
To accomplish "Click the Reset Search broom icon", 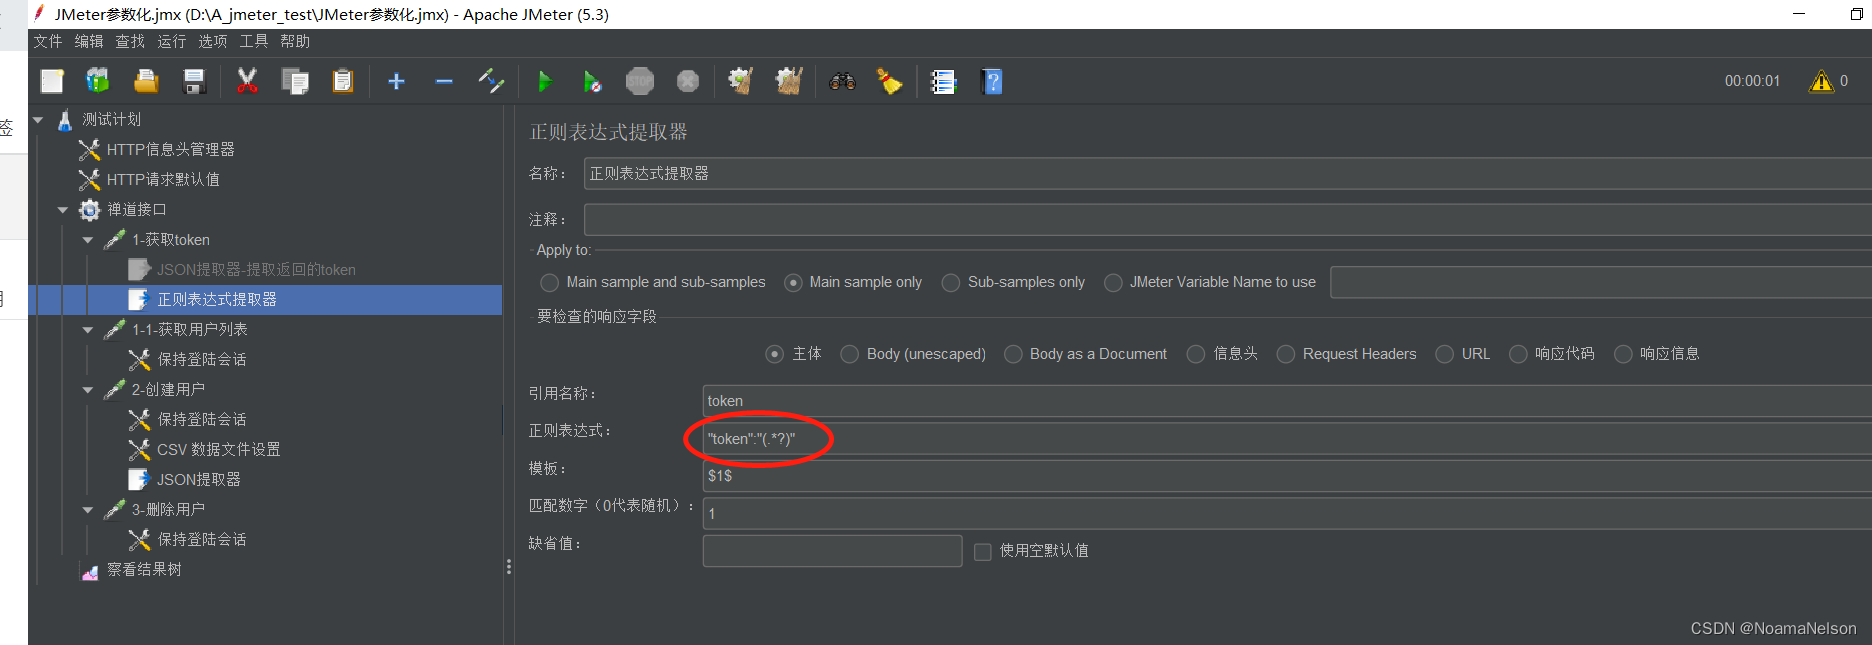I will (x=889, y=81).
